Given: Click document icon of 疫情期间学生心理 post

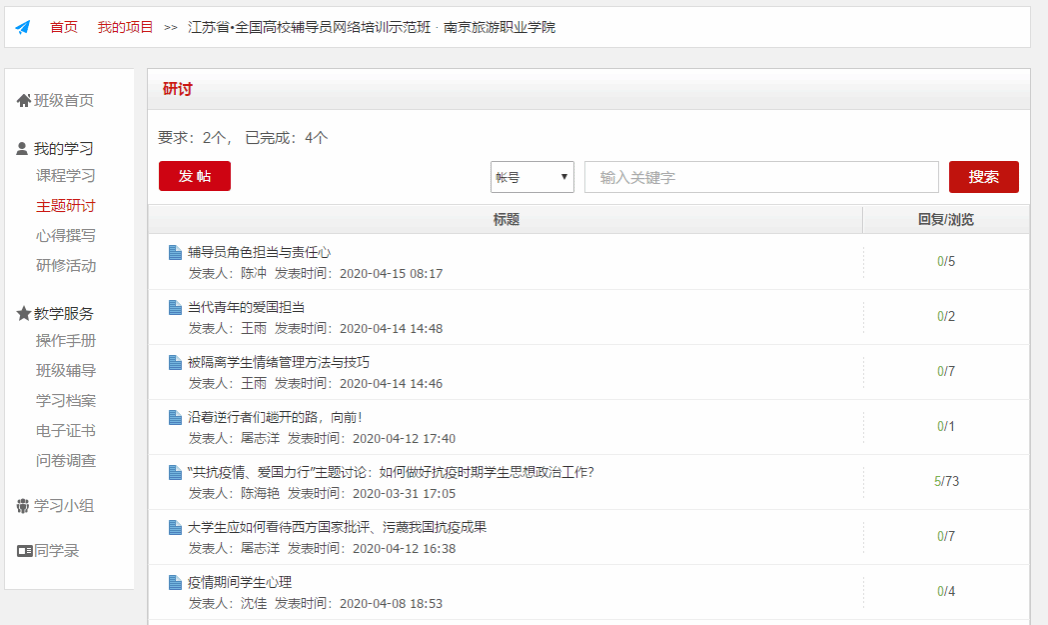Looking at the screenshot, I should pos(176,583).
